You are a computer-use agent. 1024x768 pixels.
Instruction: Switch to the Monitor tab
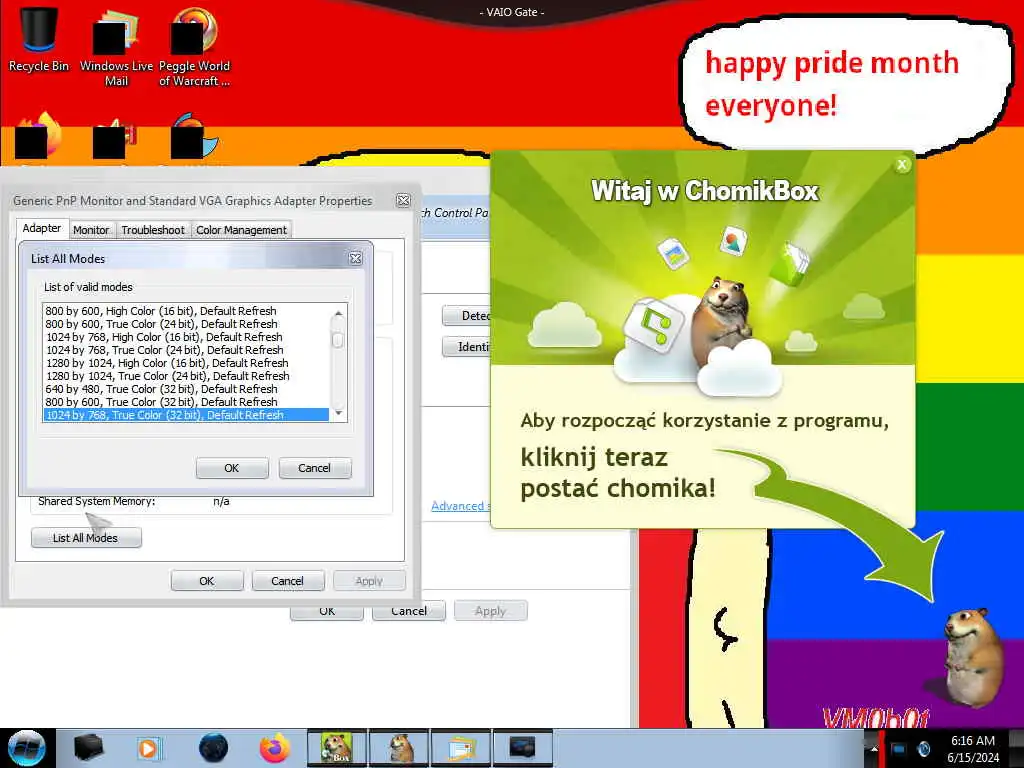pos(91,230)
